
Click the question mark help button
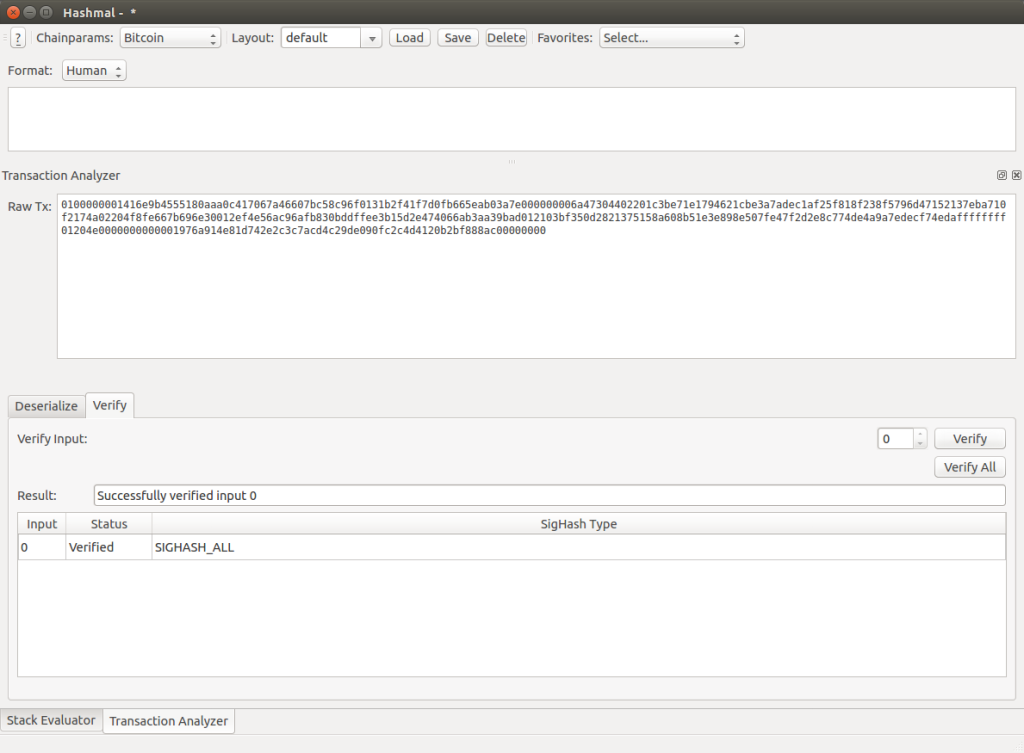coord(18,38)
